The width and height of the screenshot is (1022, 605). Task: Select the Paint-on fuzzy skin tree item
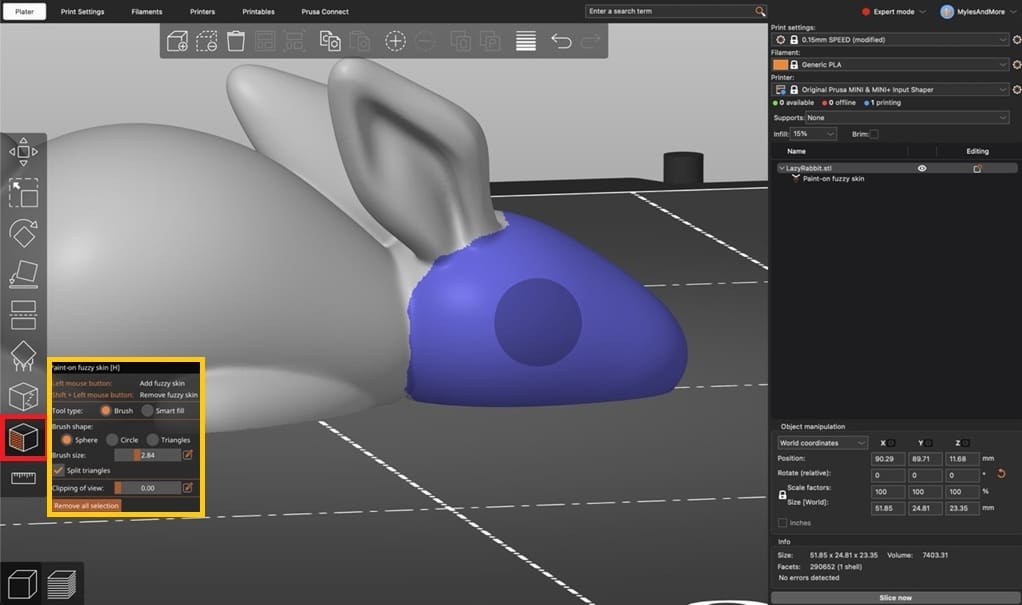pyautogui.click(x=833, y=179)
